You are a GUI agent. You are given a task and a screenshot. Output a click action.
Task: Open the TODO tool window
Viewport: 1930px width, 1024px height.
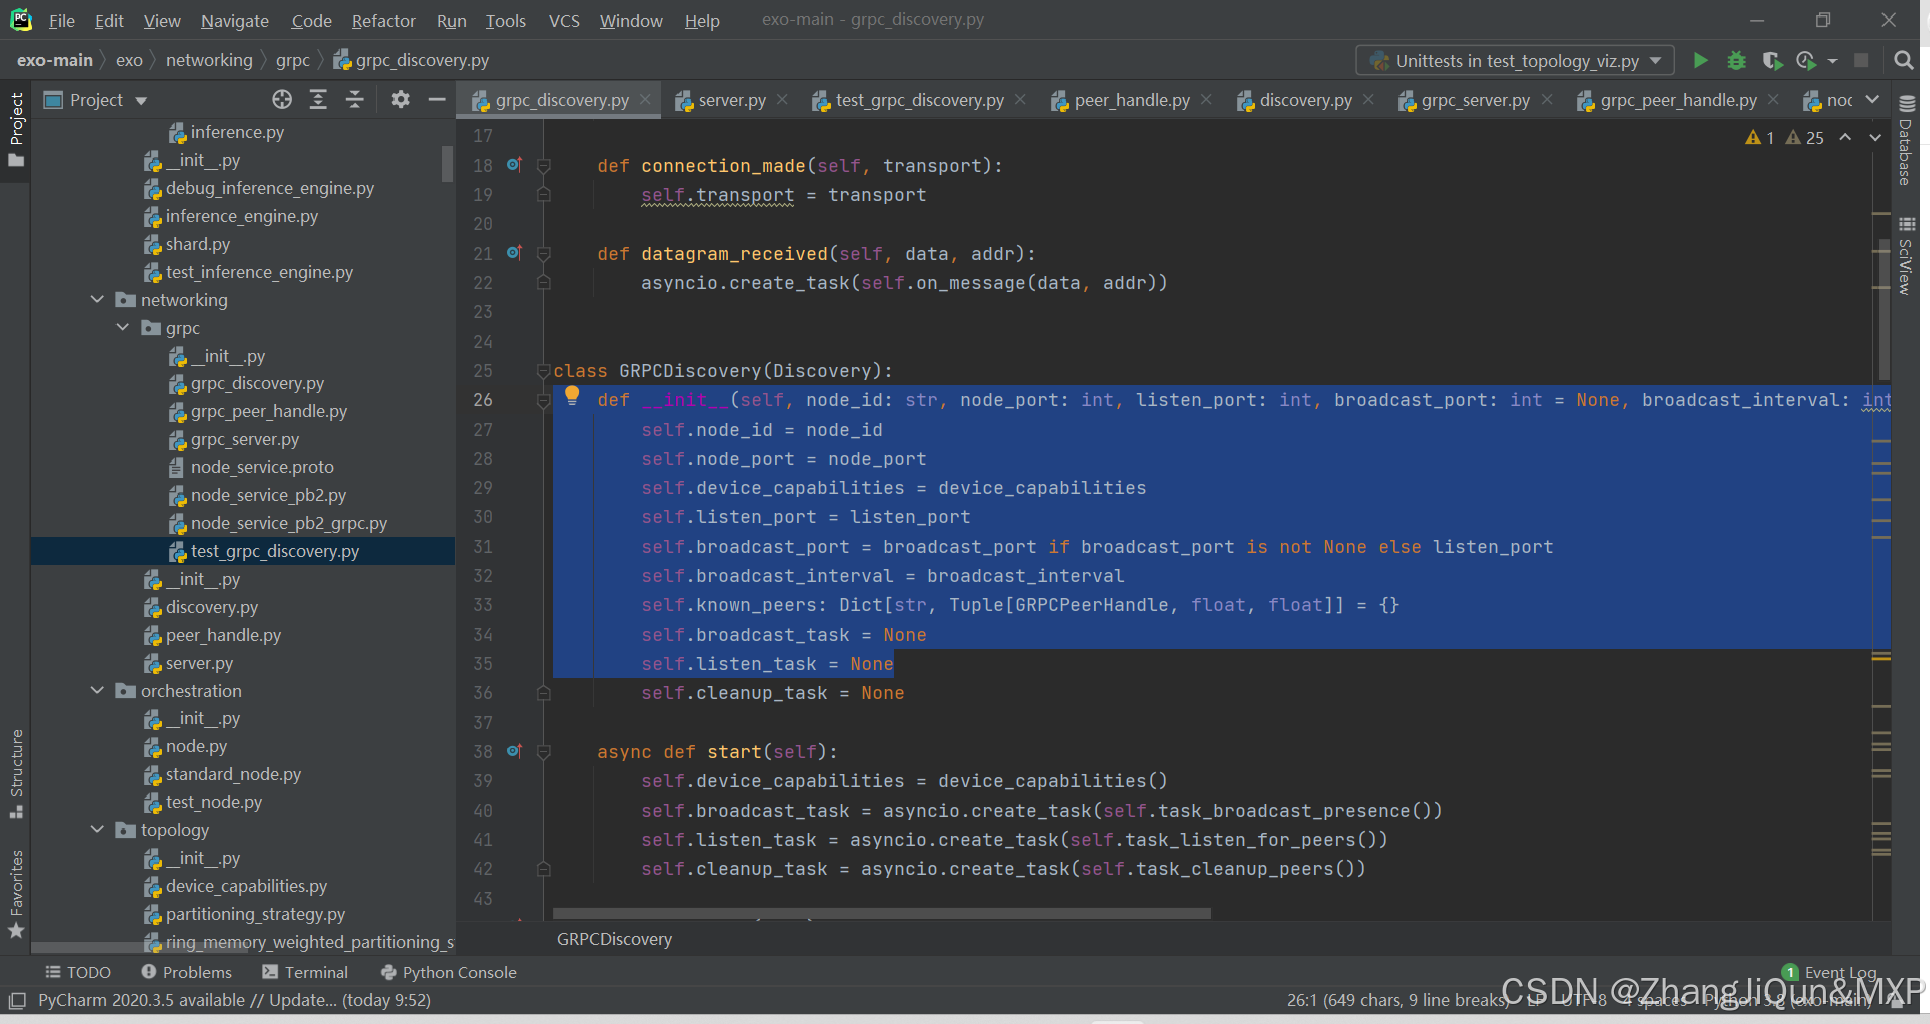click(x=78, y=972)
